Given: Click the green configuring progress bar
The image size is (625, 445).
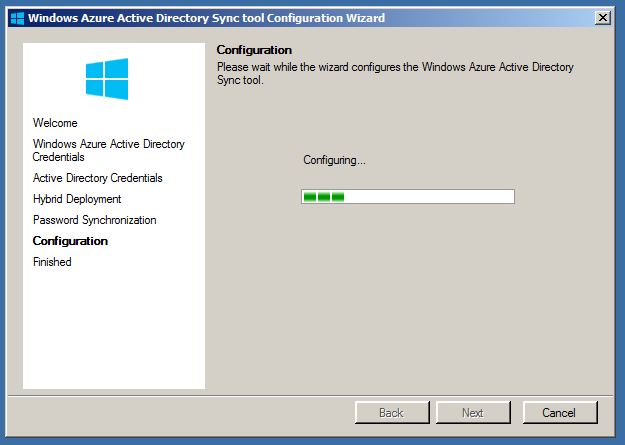Looking at the screenshot, I should pyautogui.click(x=408, y=197).
